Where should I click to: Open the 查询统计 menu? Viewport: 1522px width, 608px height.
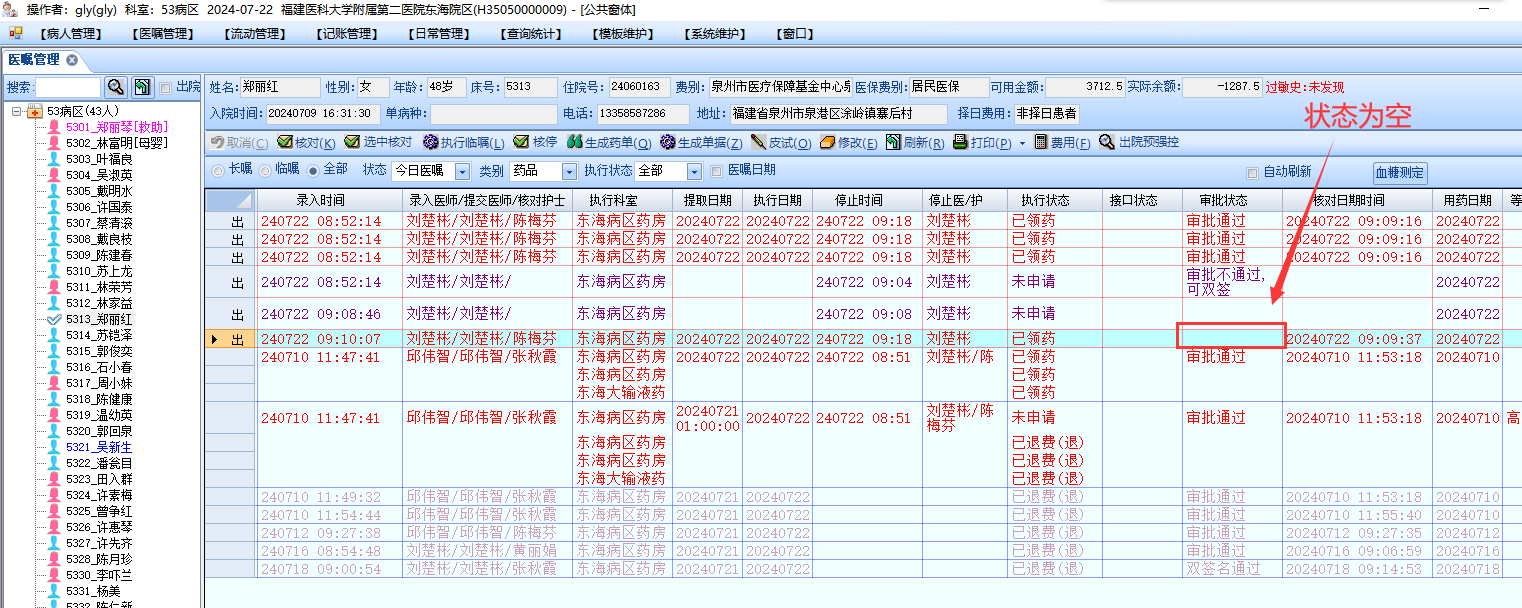[533, 33]
